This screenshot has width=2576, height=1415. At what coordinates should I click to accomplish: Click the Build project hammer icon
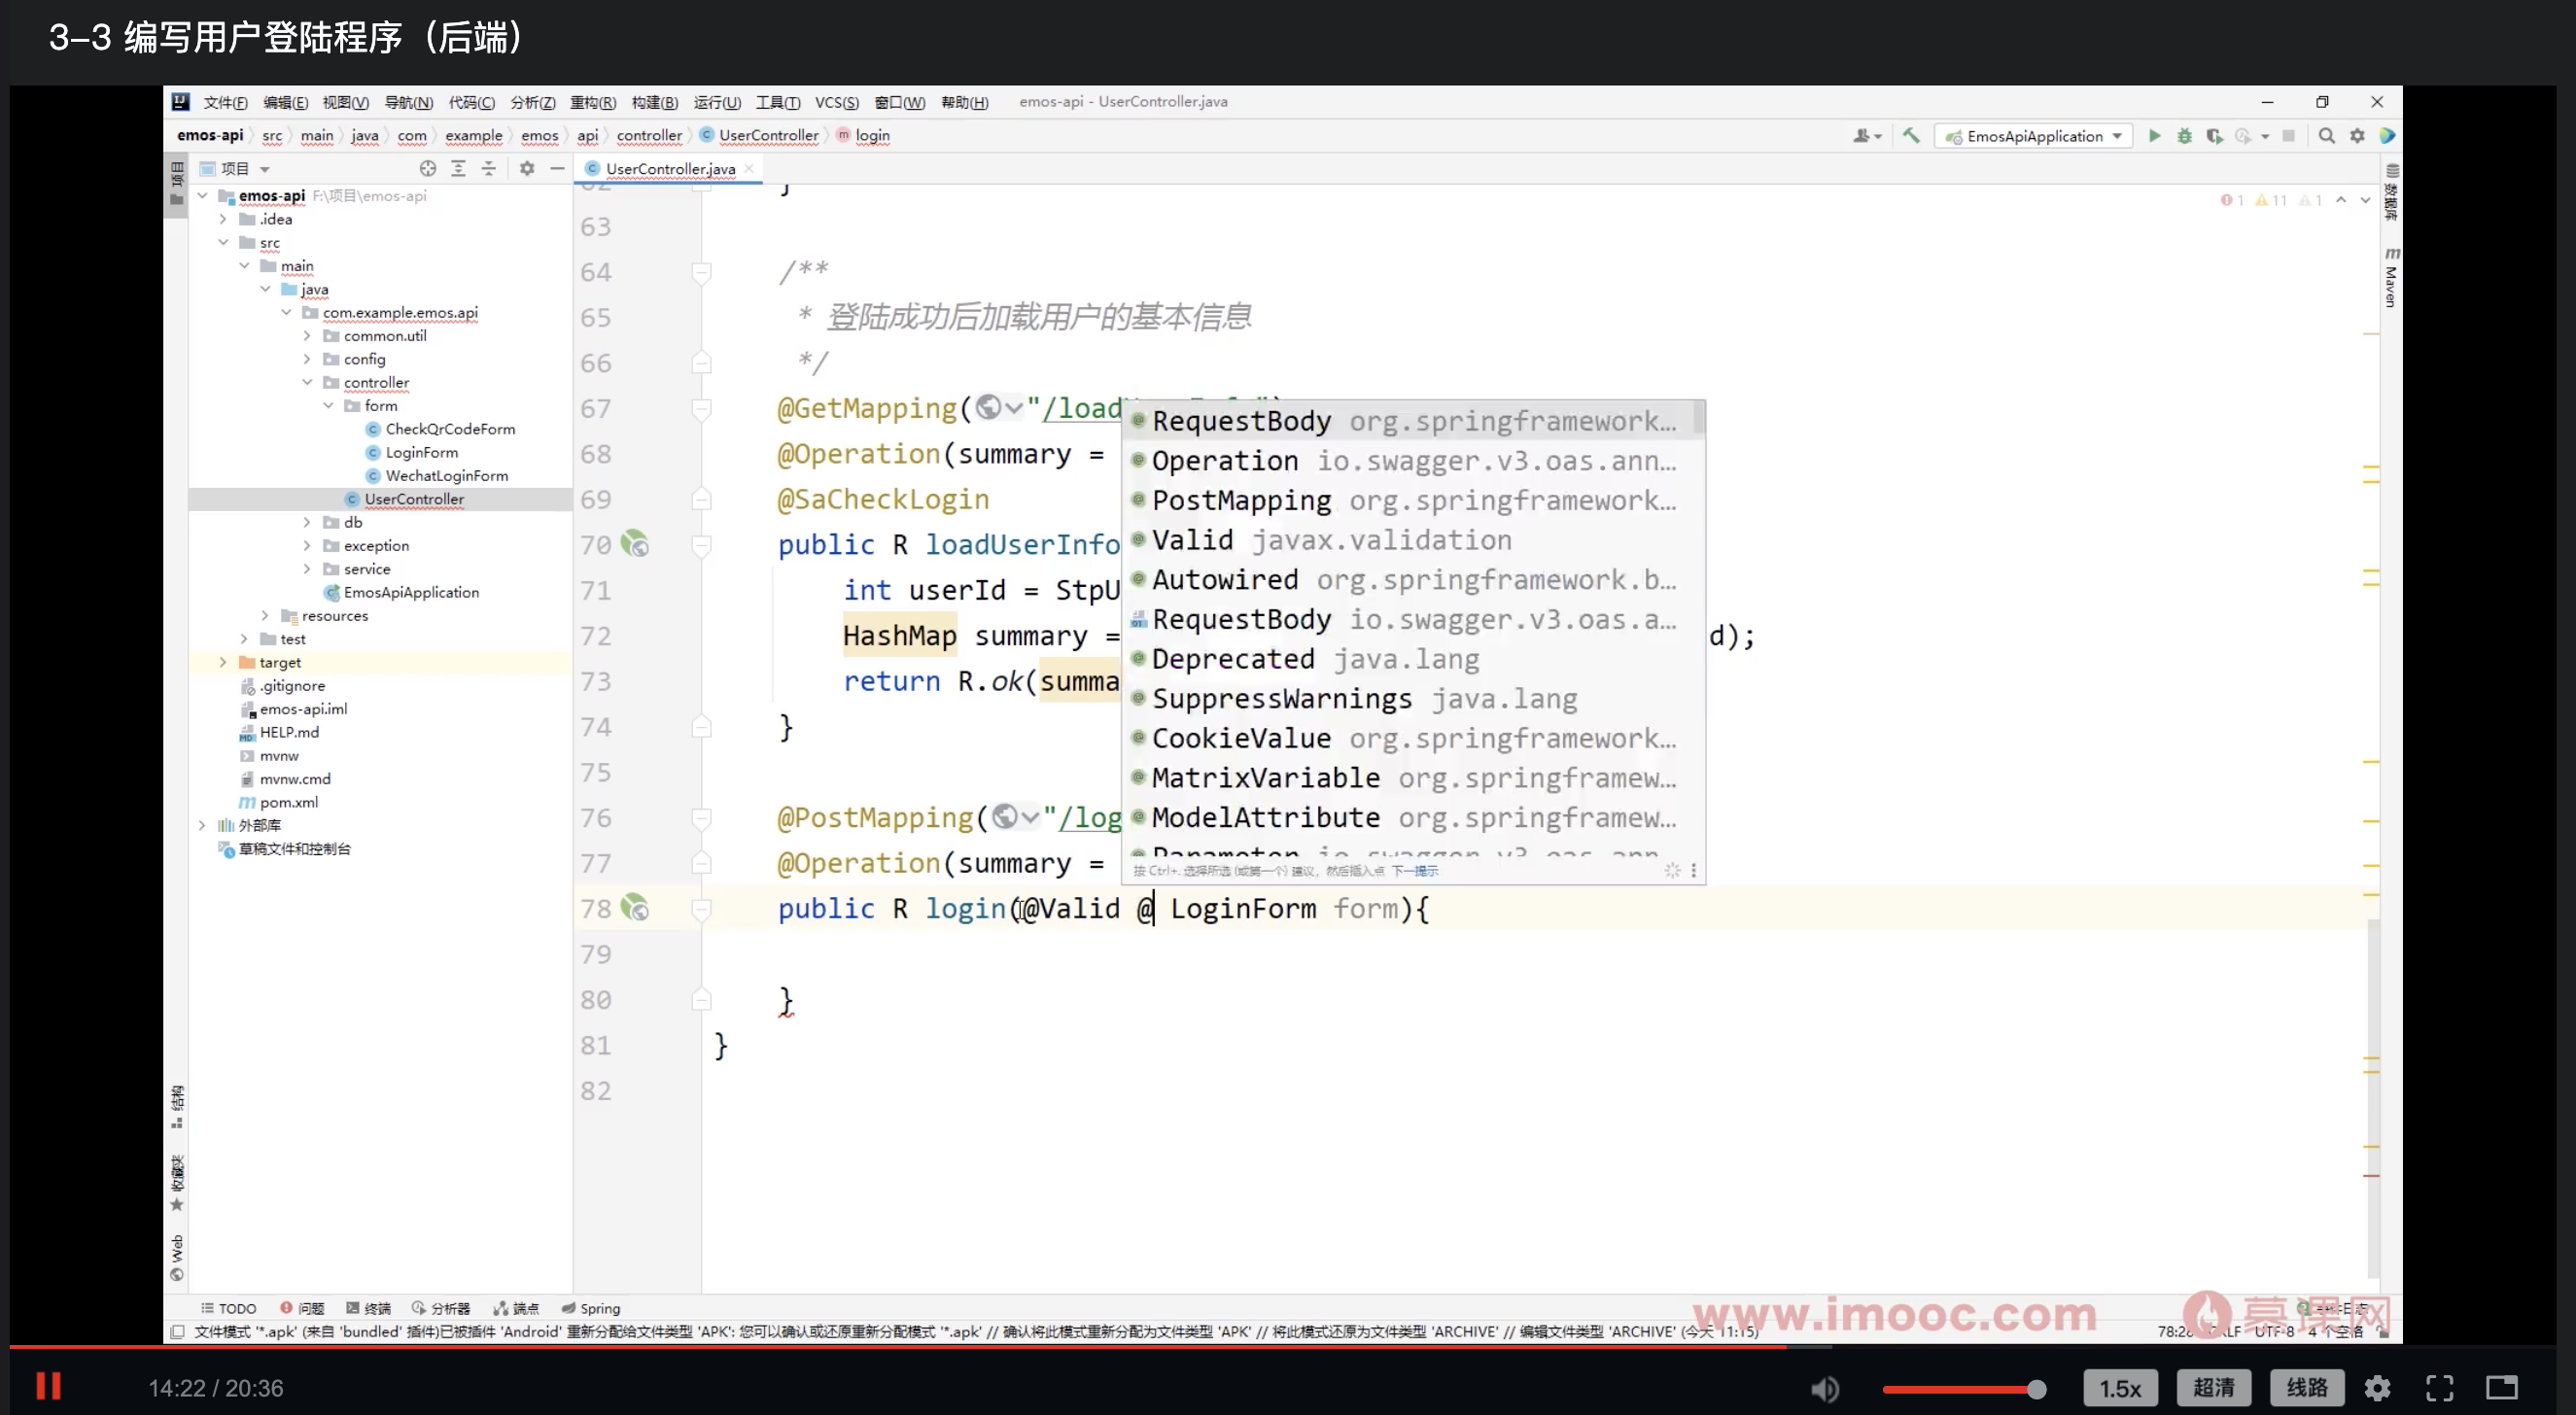(1911, 136)
